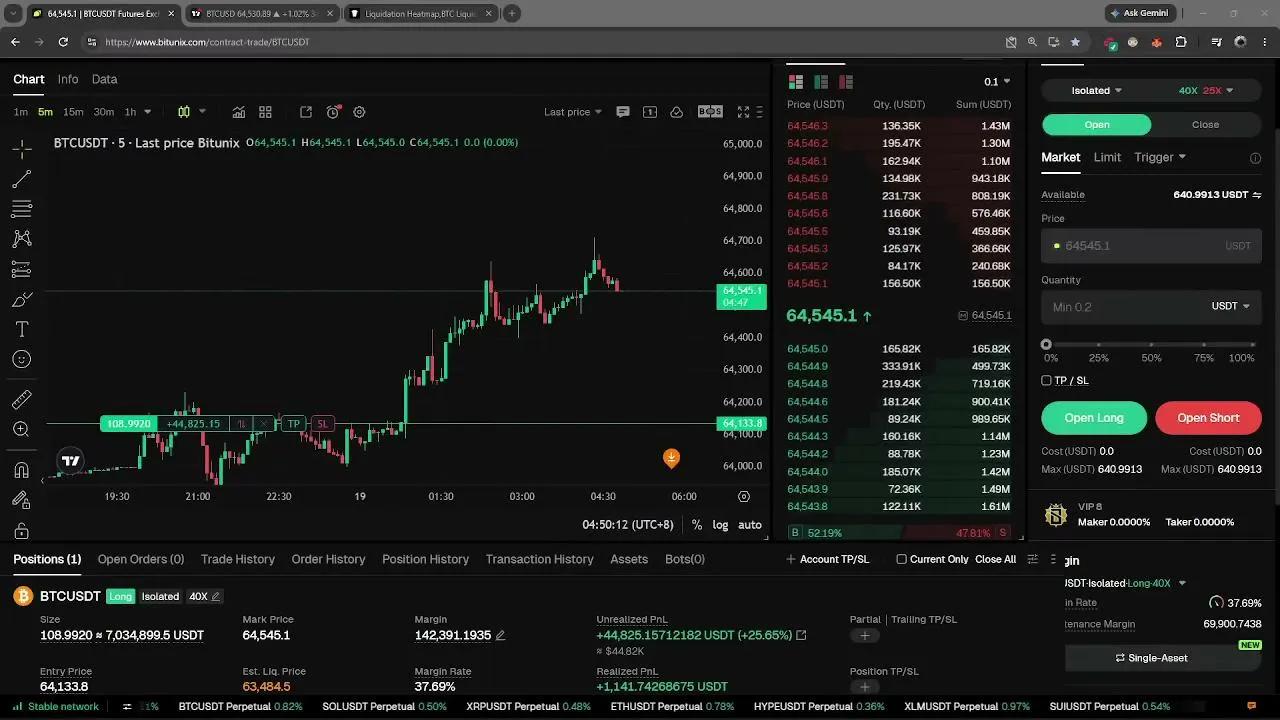Open the Last price dropdown
1280x720 pixels.
(573, 112)
